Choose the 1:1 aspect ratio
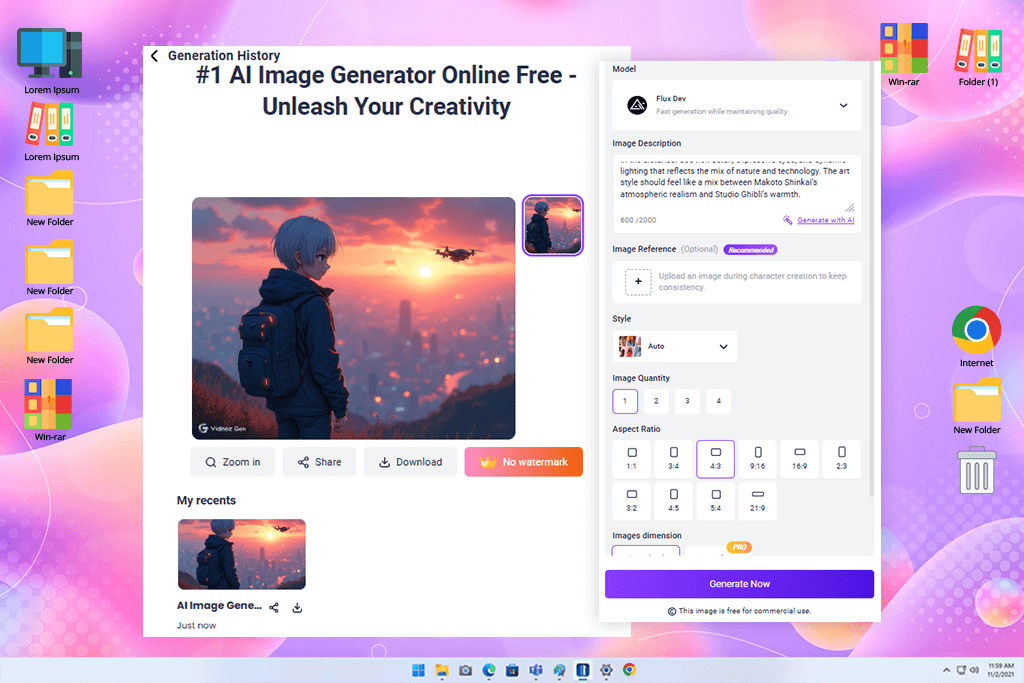 coord(632,459)
